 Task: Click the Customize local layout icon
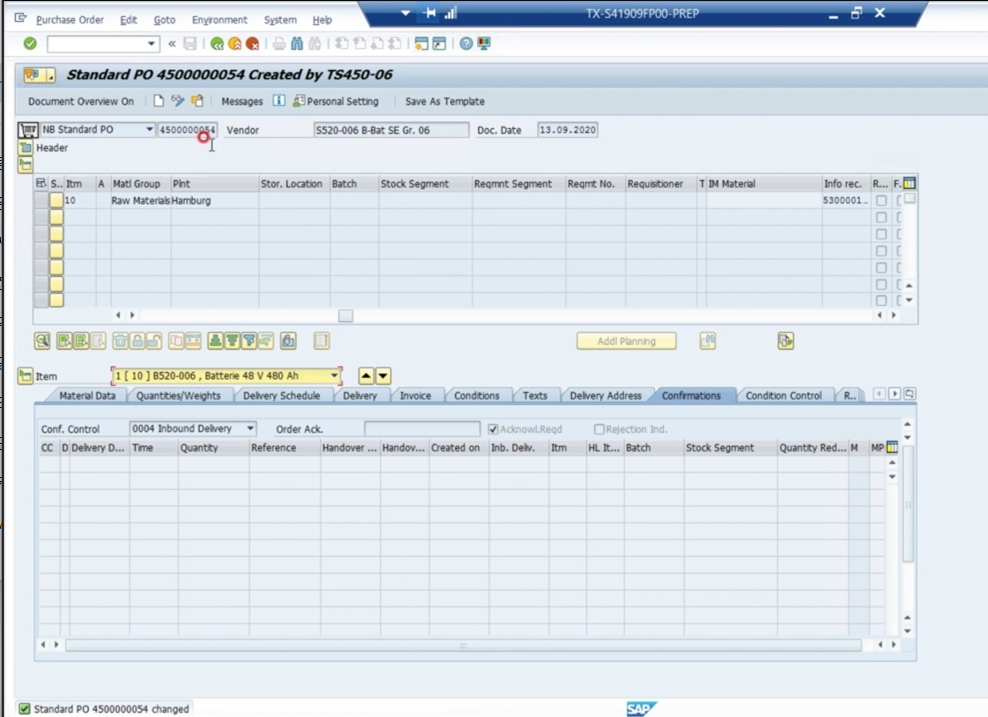pos(484,43)
